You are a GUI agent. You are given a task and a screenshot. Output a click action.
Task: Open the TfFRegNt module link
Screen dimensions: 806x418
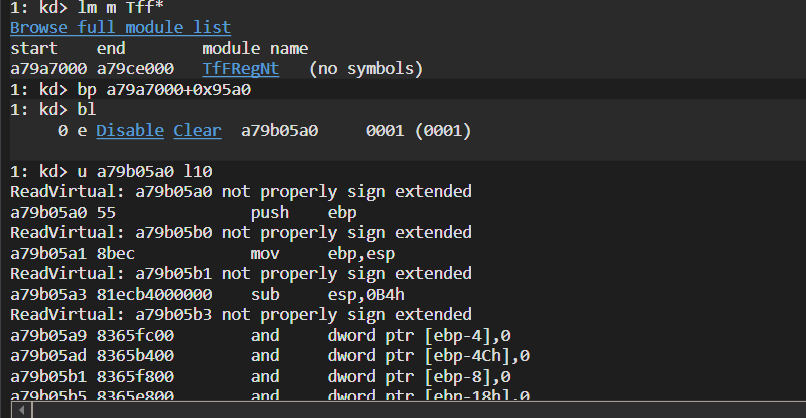(241, 68)
